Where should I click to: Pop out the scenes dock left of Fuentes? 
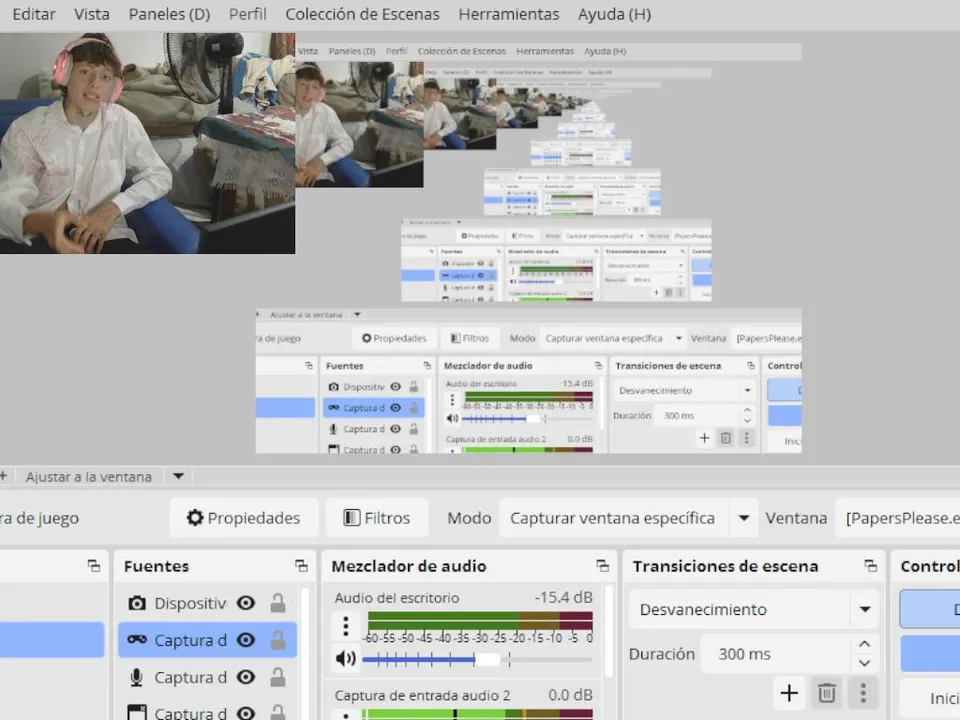point(93,566)
